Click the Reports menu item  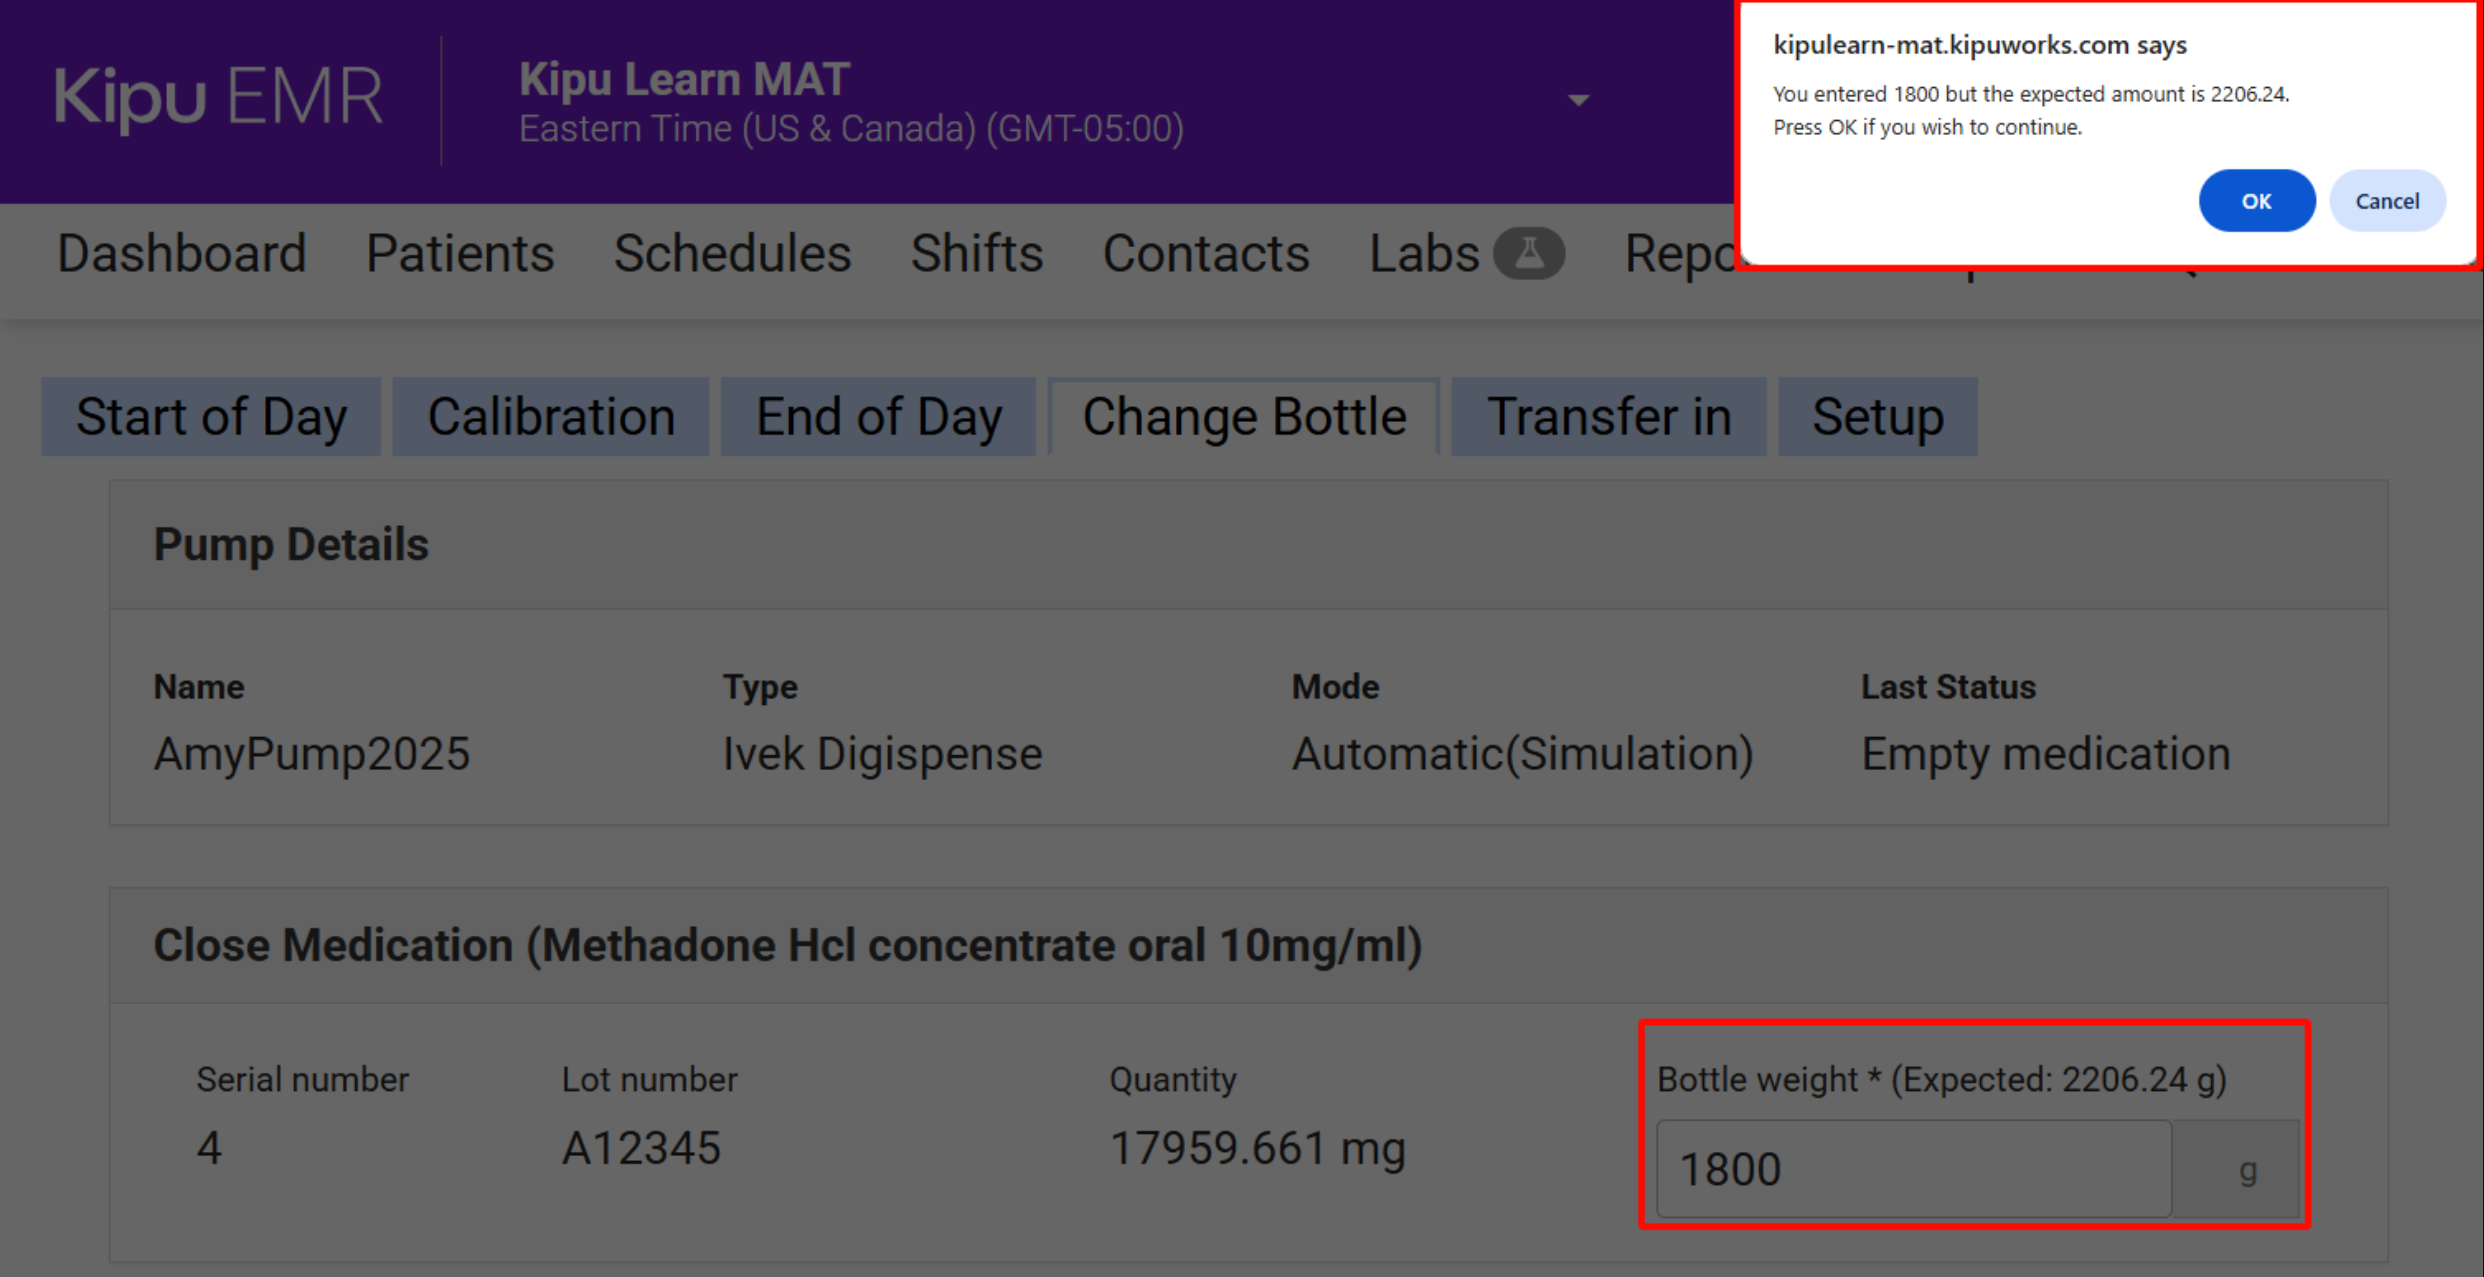click(1680, 253)
